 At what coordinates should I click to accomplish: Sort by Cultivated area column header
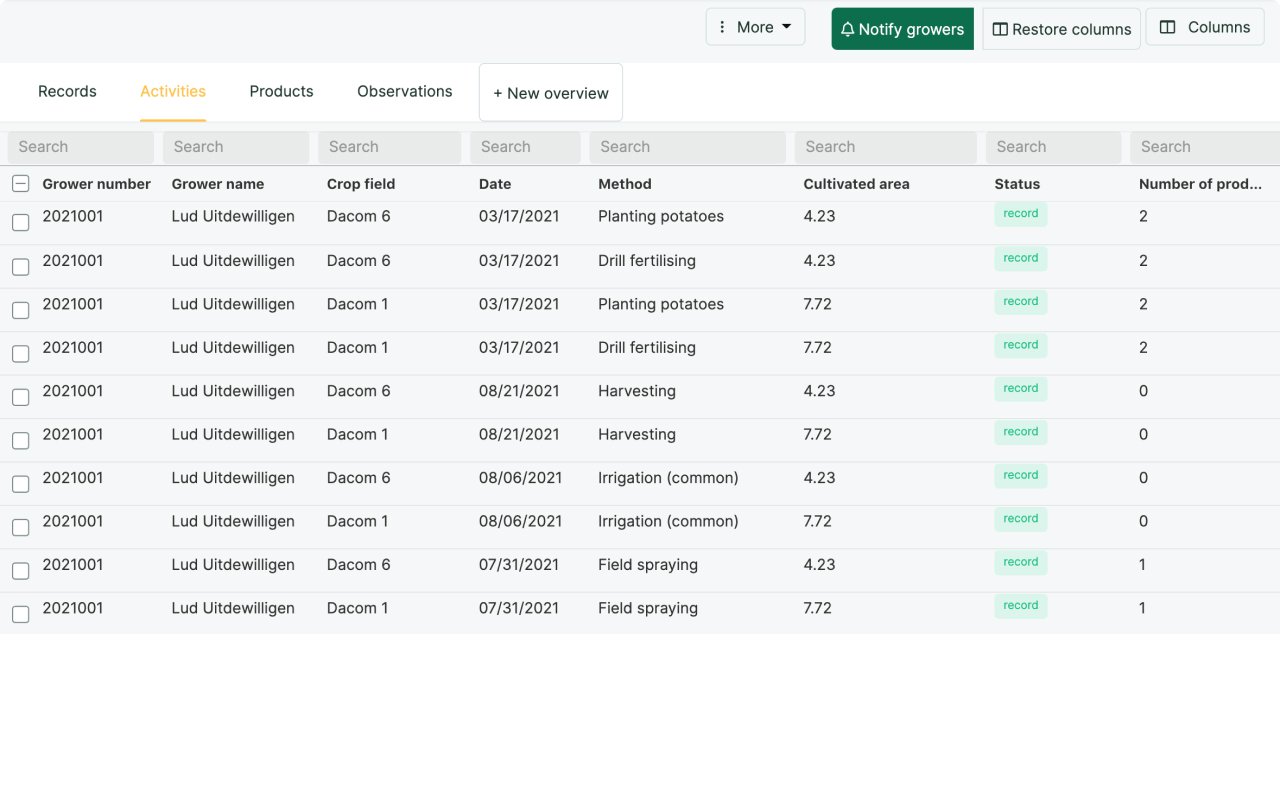[x=857, y=184]
